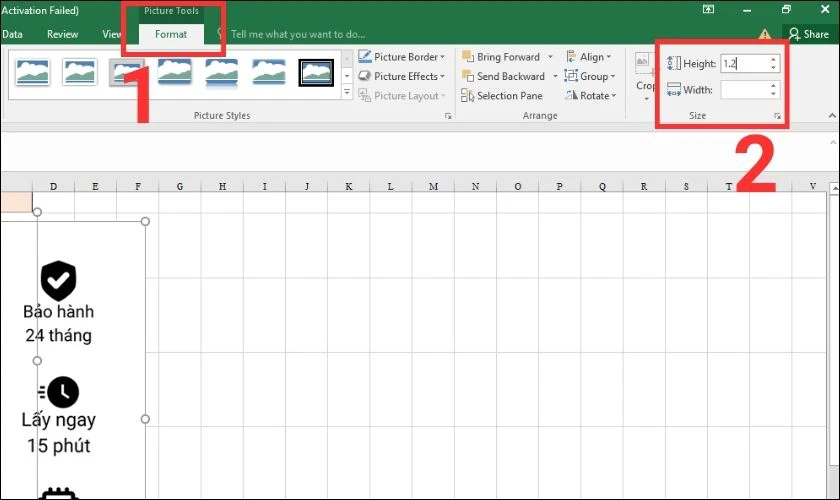
Task: Open the Picture Border dropdown
Action: click(x=402, y=57)
